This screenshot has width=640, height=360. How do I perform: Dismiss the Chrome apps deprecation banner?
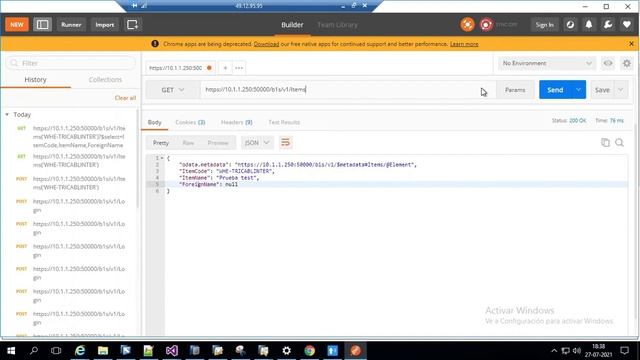coord(631,44)
